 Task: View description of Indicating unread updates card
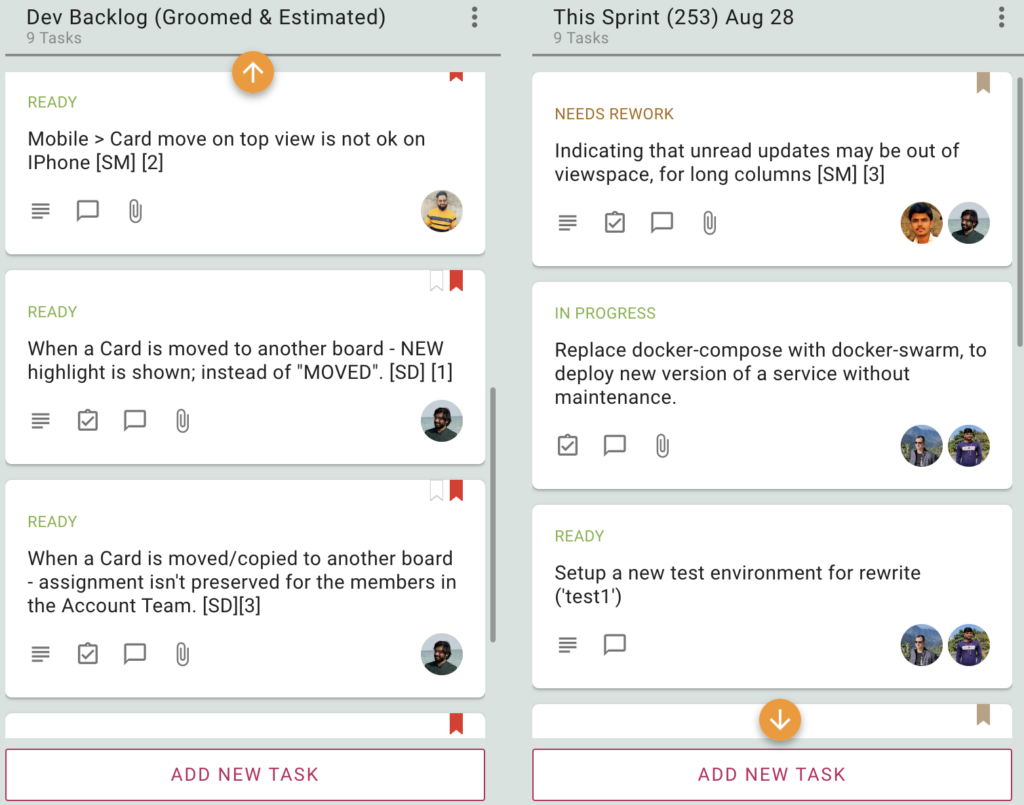[x=568, y=223]
